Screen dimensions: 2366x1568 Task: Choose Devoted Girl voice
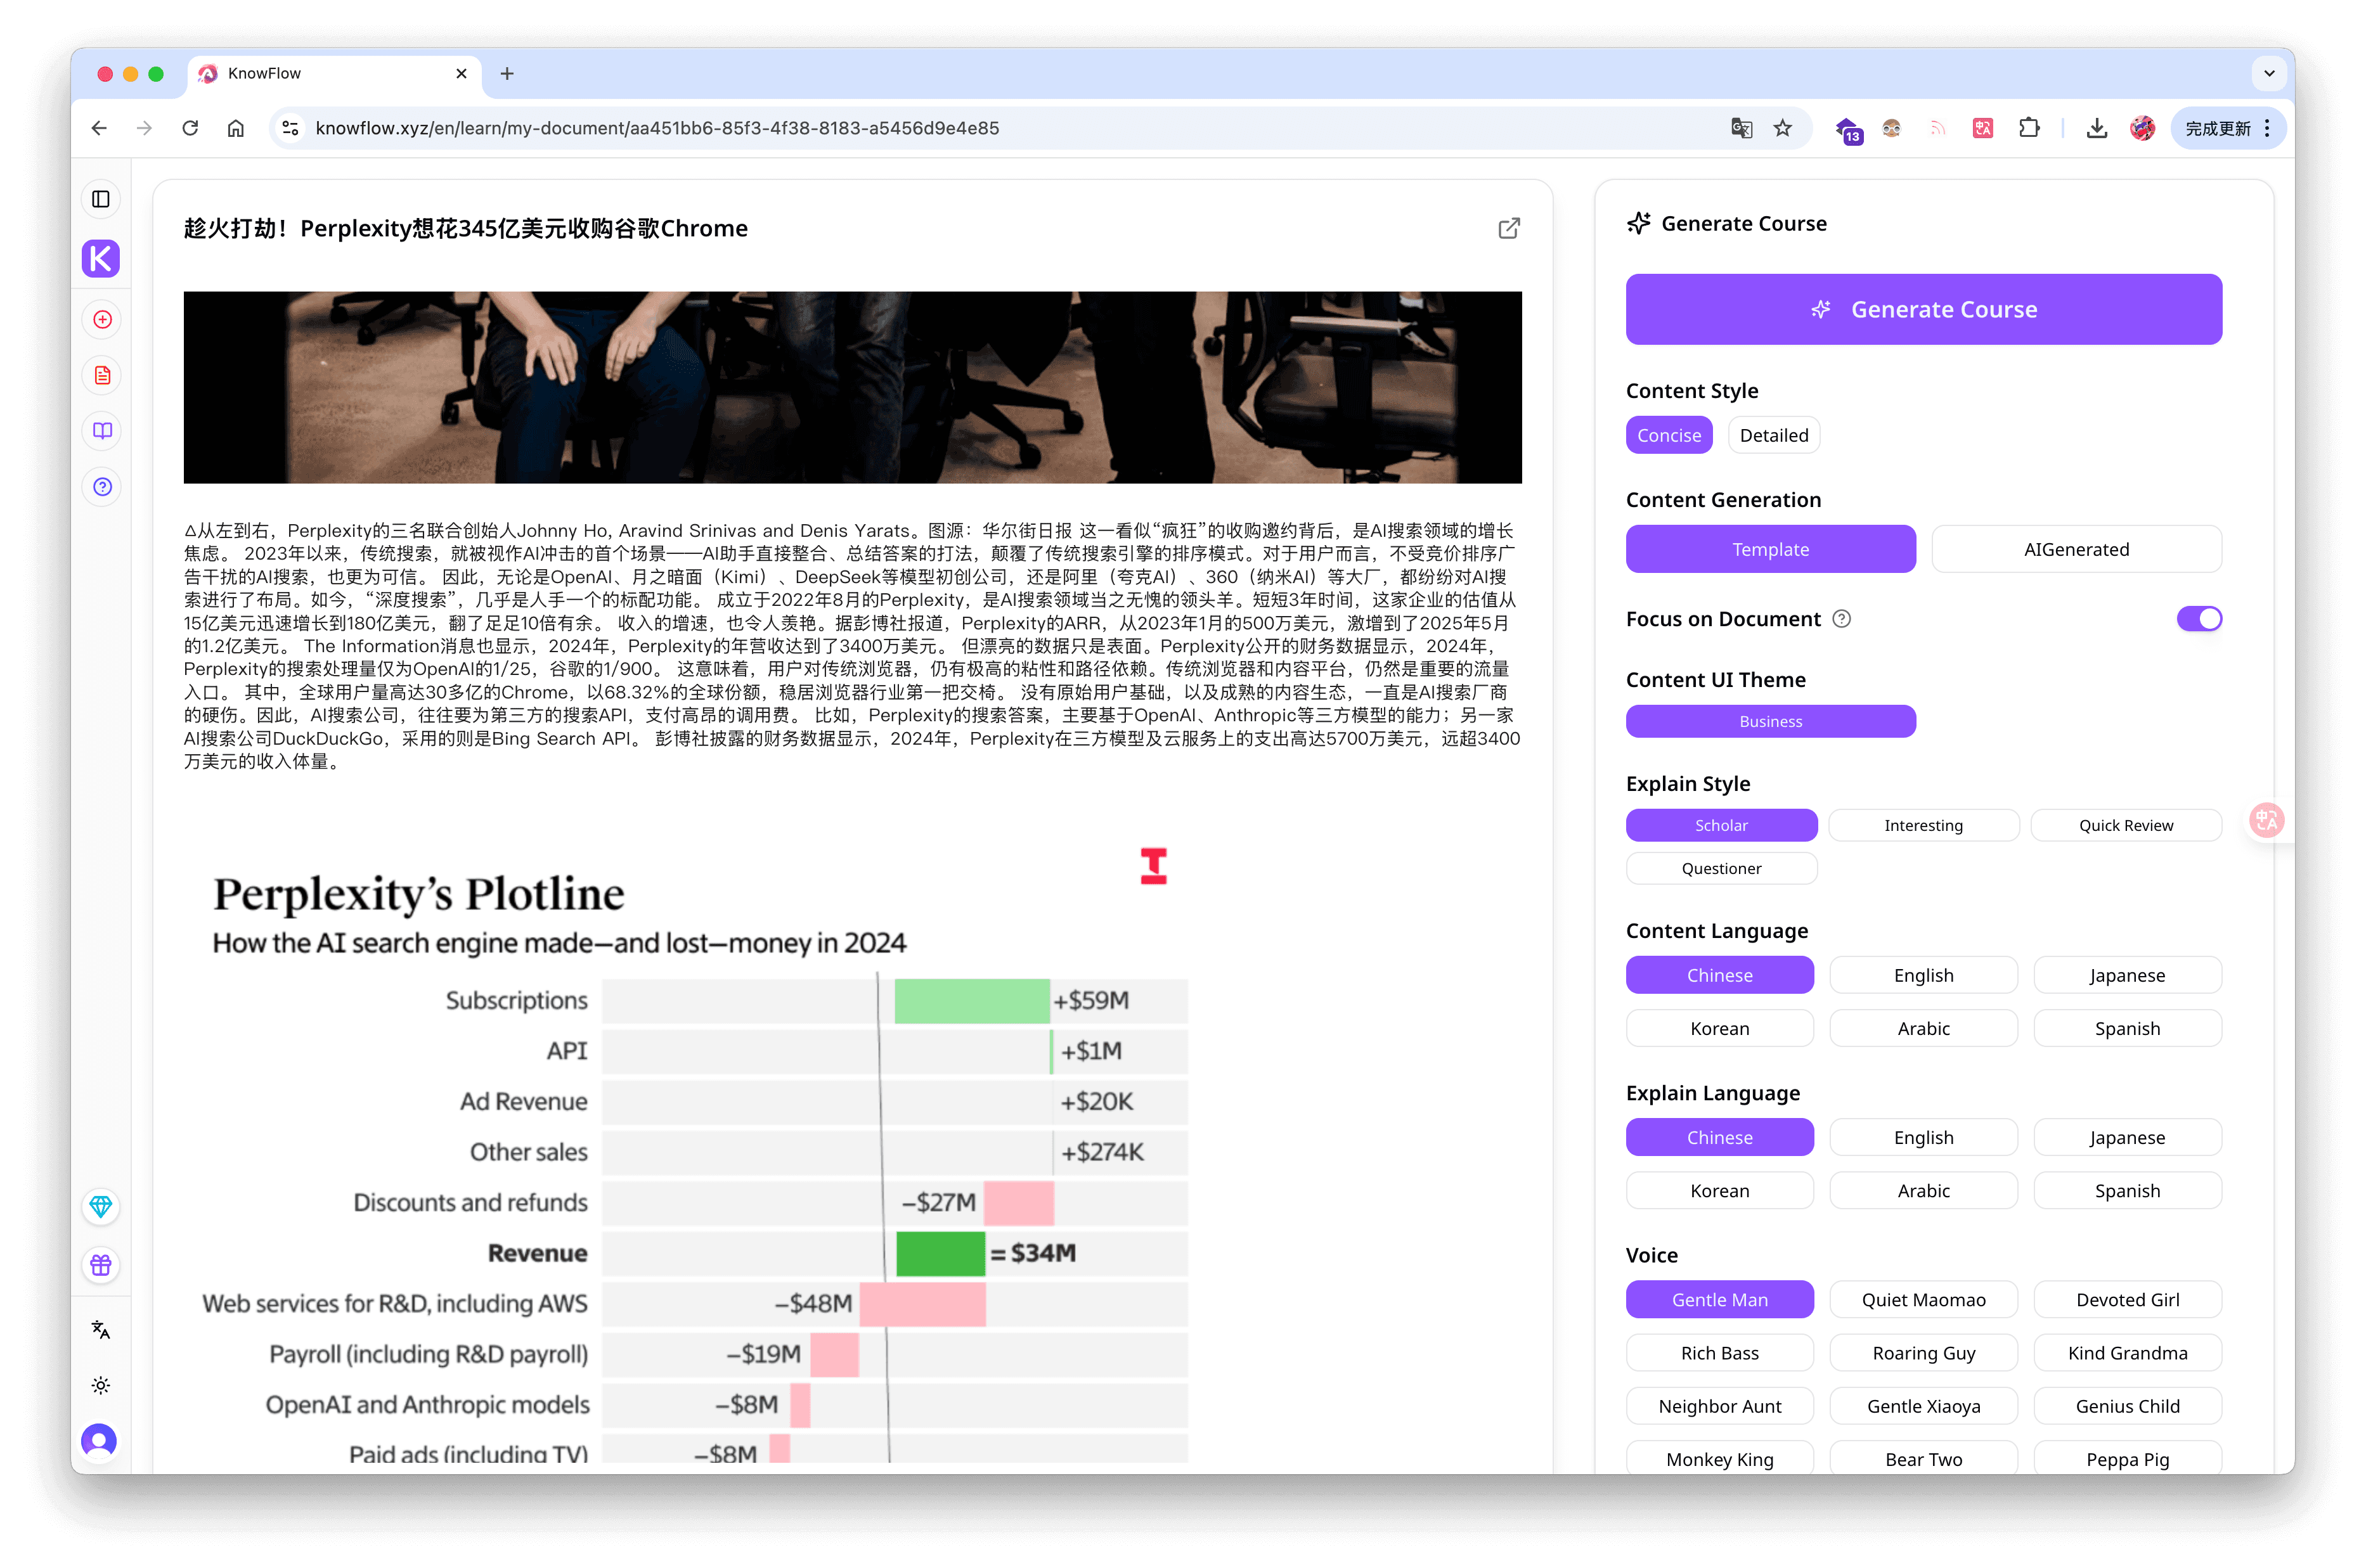[2127, 1299]
